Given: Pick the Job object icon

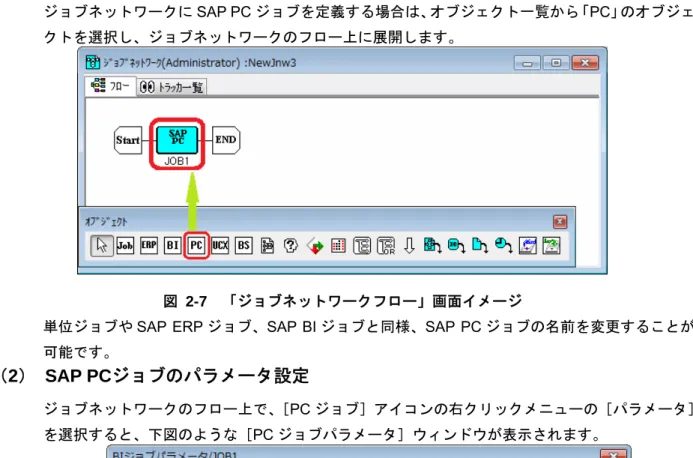Looking at the screenshot, I should (125, 245).
